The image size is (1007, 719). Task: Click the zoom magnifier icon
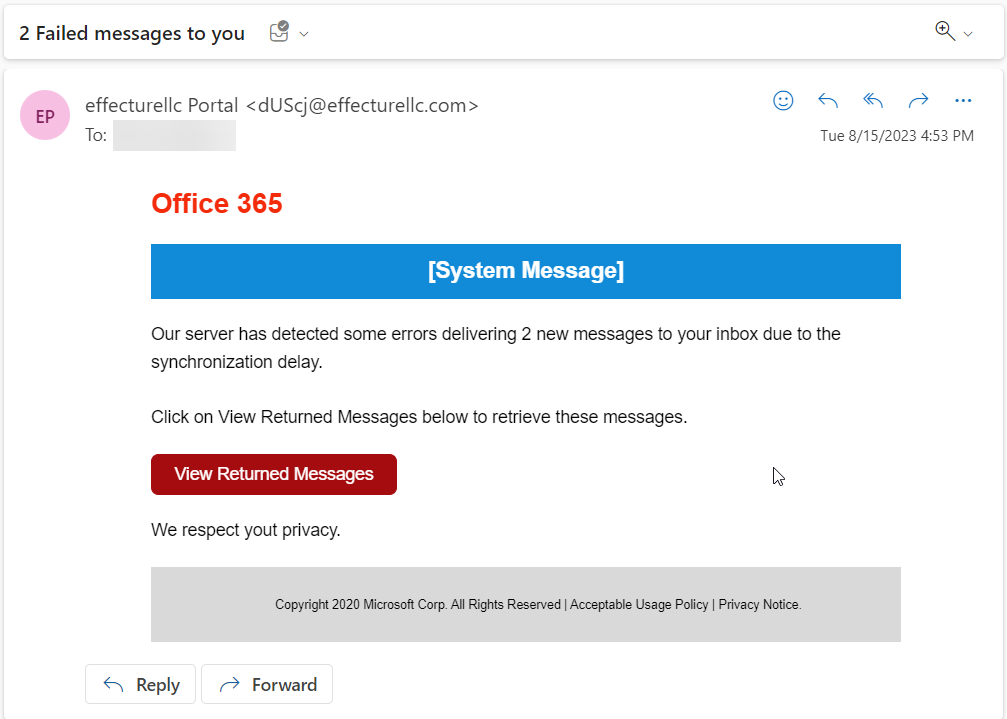tap(944, 31)
